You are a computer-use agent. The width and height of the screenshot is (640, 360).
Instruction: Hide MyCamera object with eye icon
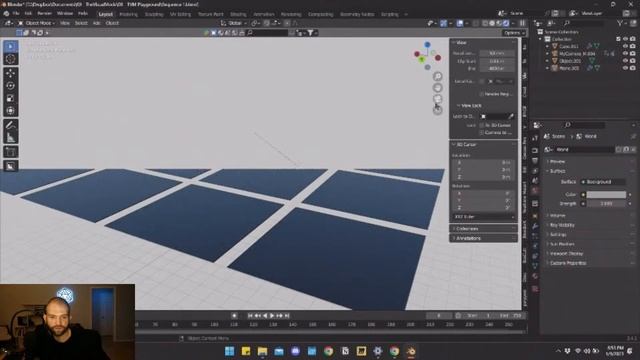pyautogui.click(x=625, y=53)
